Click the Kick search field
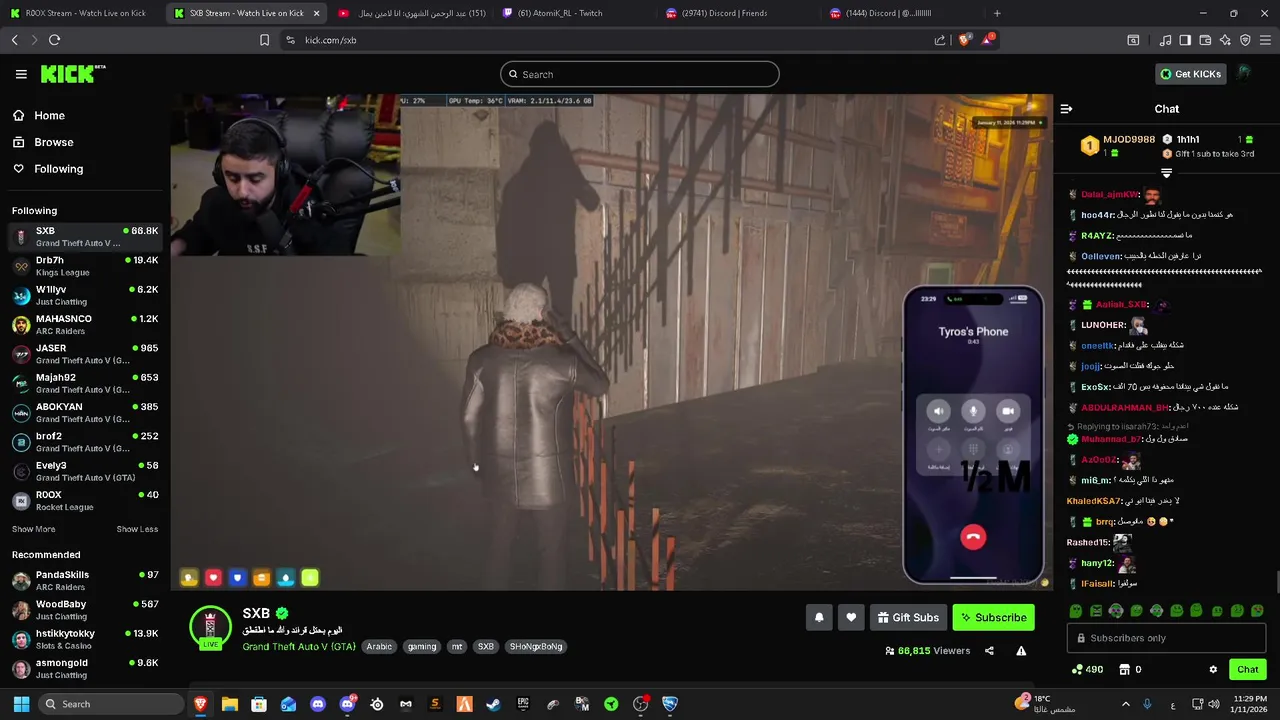The height and width of the screenshot is (720, 1280). [640, 74]
